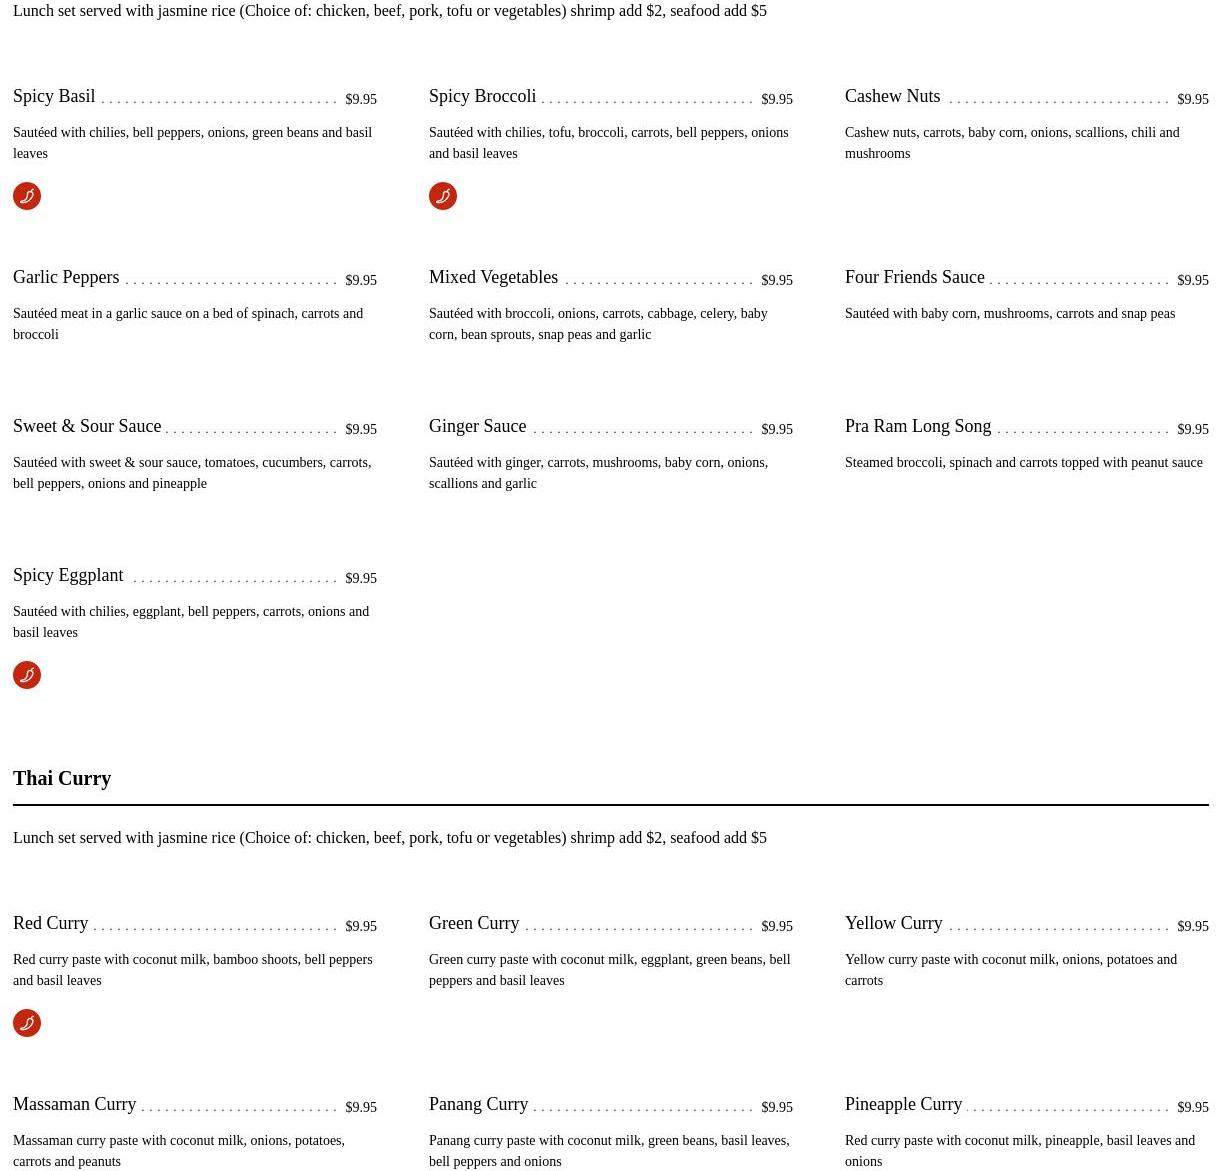The height and width of the screenshot is (1171, 1222).
Task: Open the Panang Curry dish title
Action: coord(478,1104)
